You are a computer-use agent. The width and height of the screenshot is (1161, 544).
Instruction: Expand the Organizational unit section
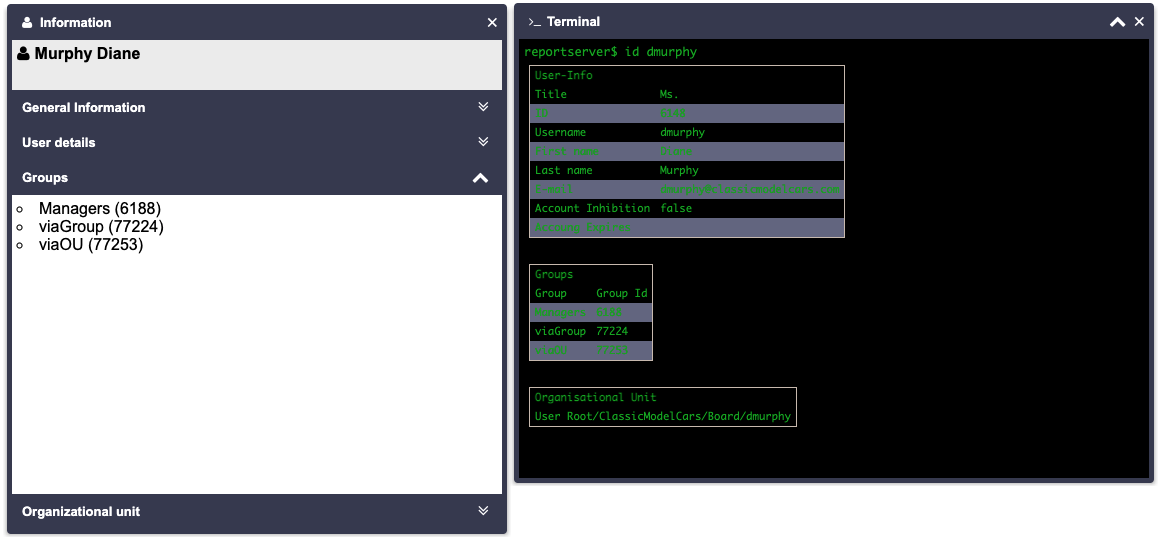point(483,511)
